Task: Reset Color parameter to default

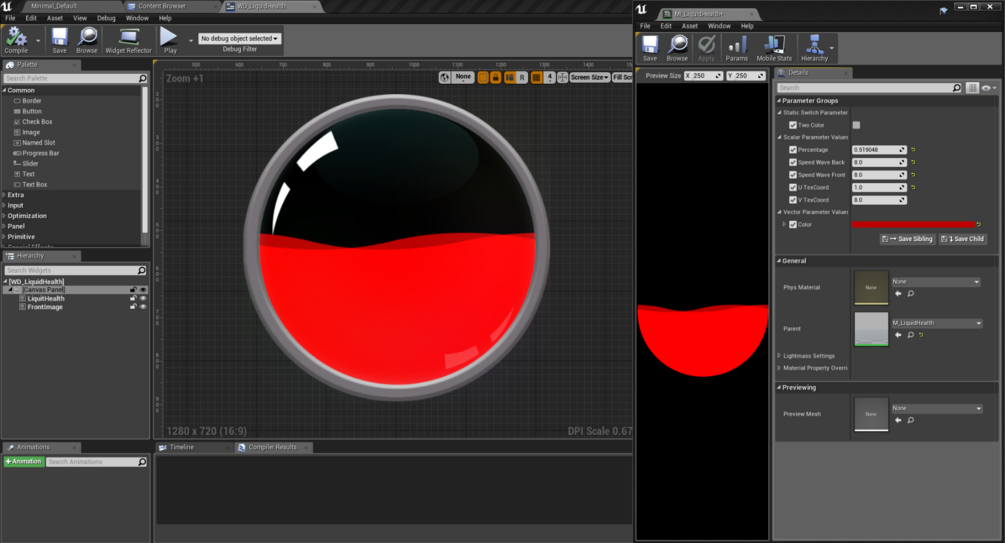Action: tap(979, 224)
